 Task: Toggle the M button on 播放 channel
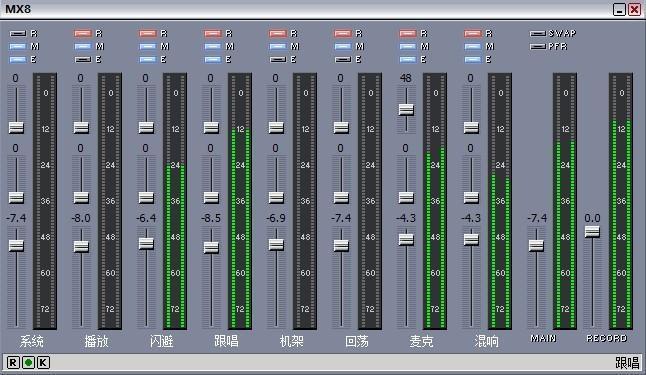[x=82, y=47]
